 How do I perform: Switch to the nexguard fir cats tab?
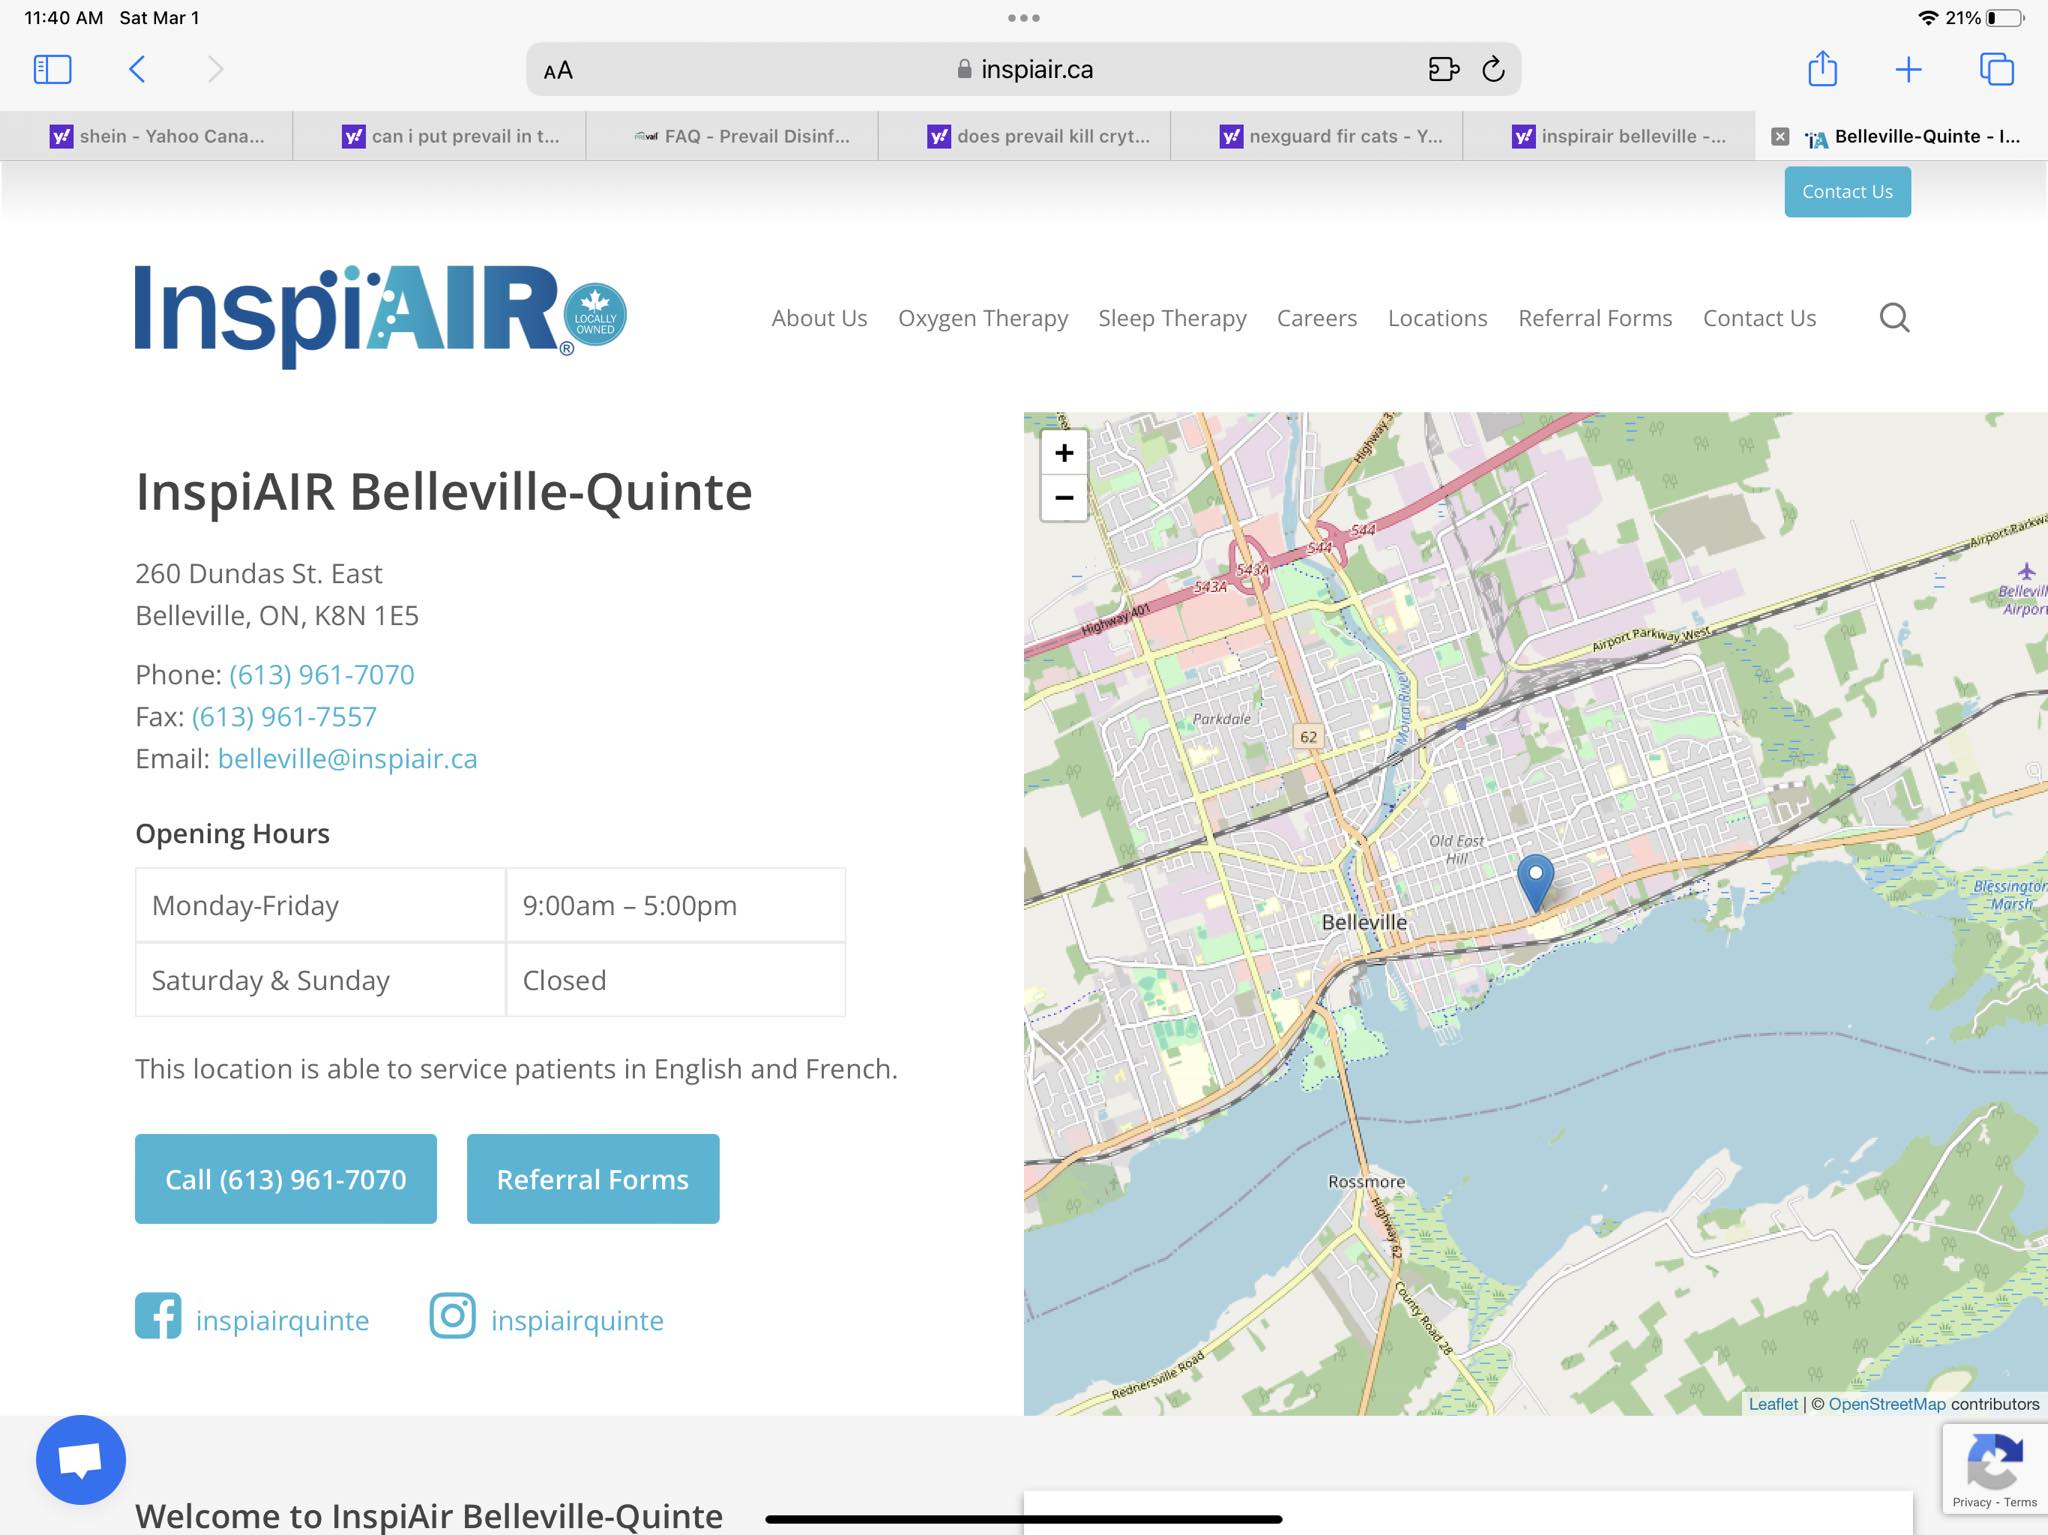click(x=1317, y=136)
